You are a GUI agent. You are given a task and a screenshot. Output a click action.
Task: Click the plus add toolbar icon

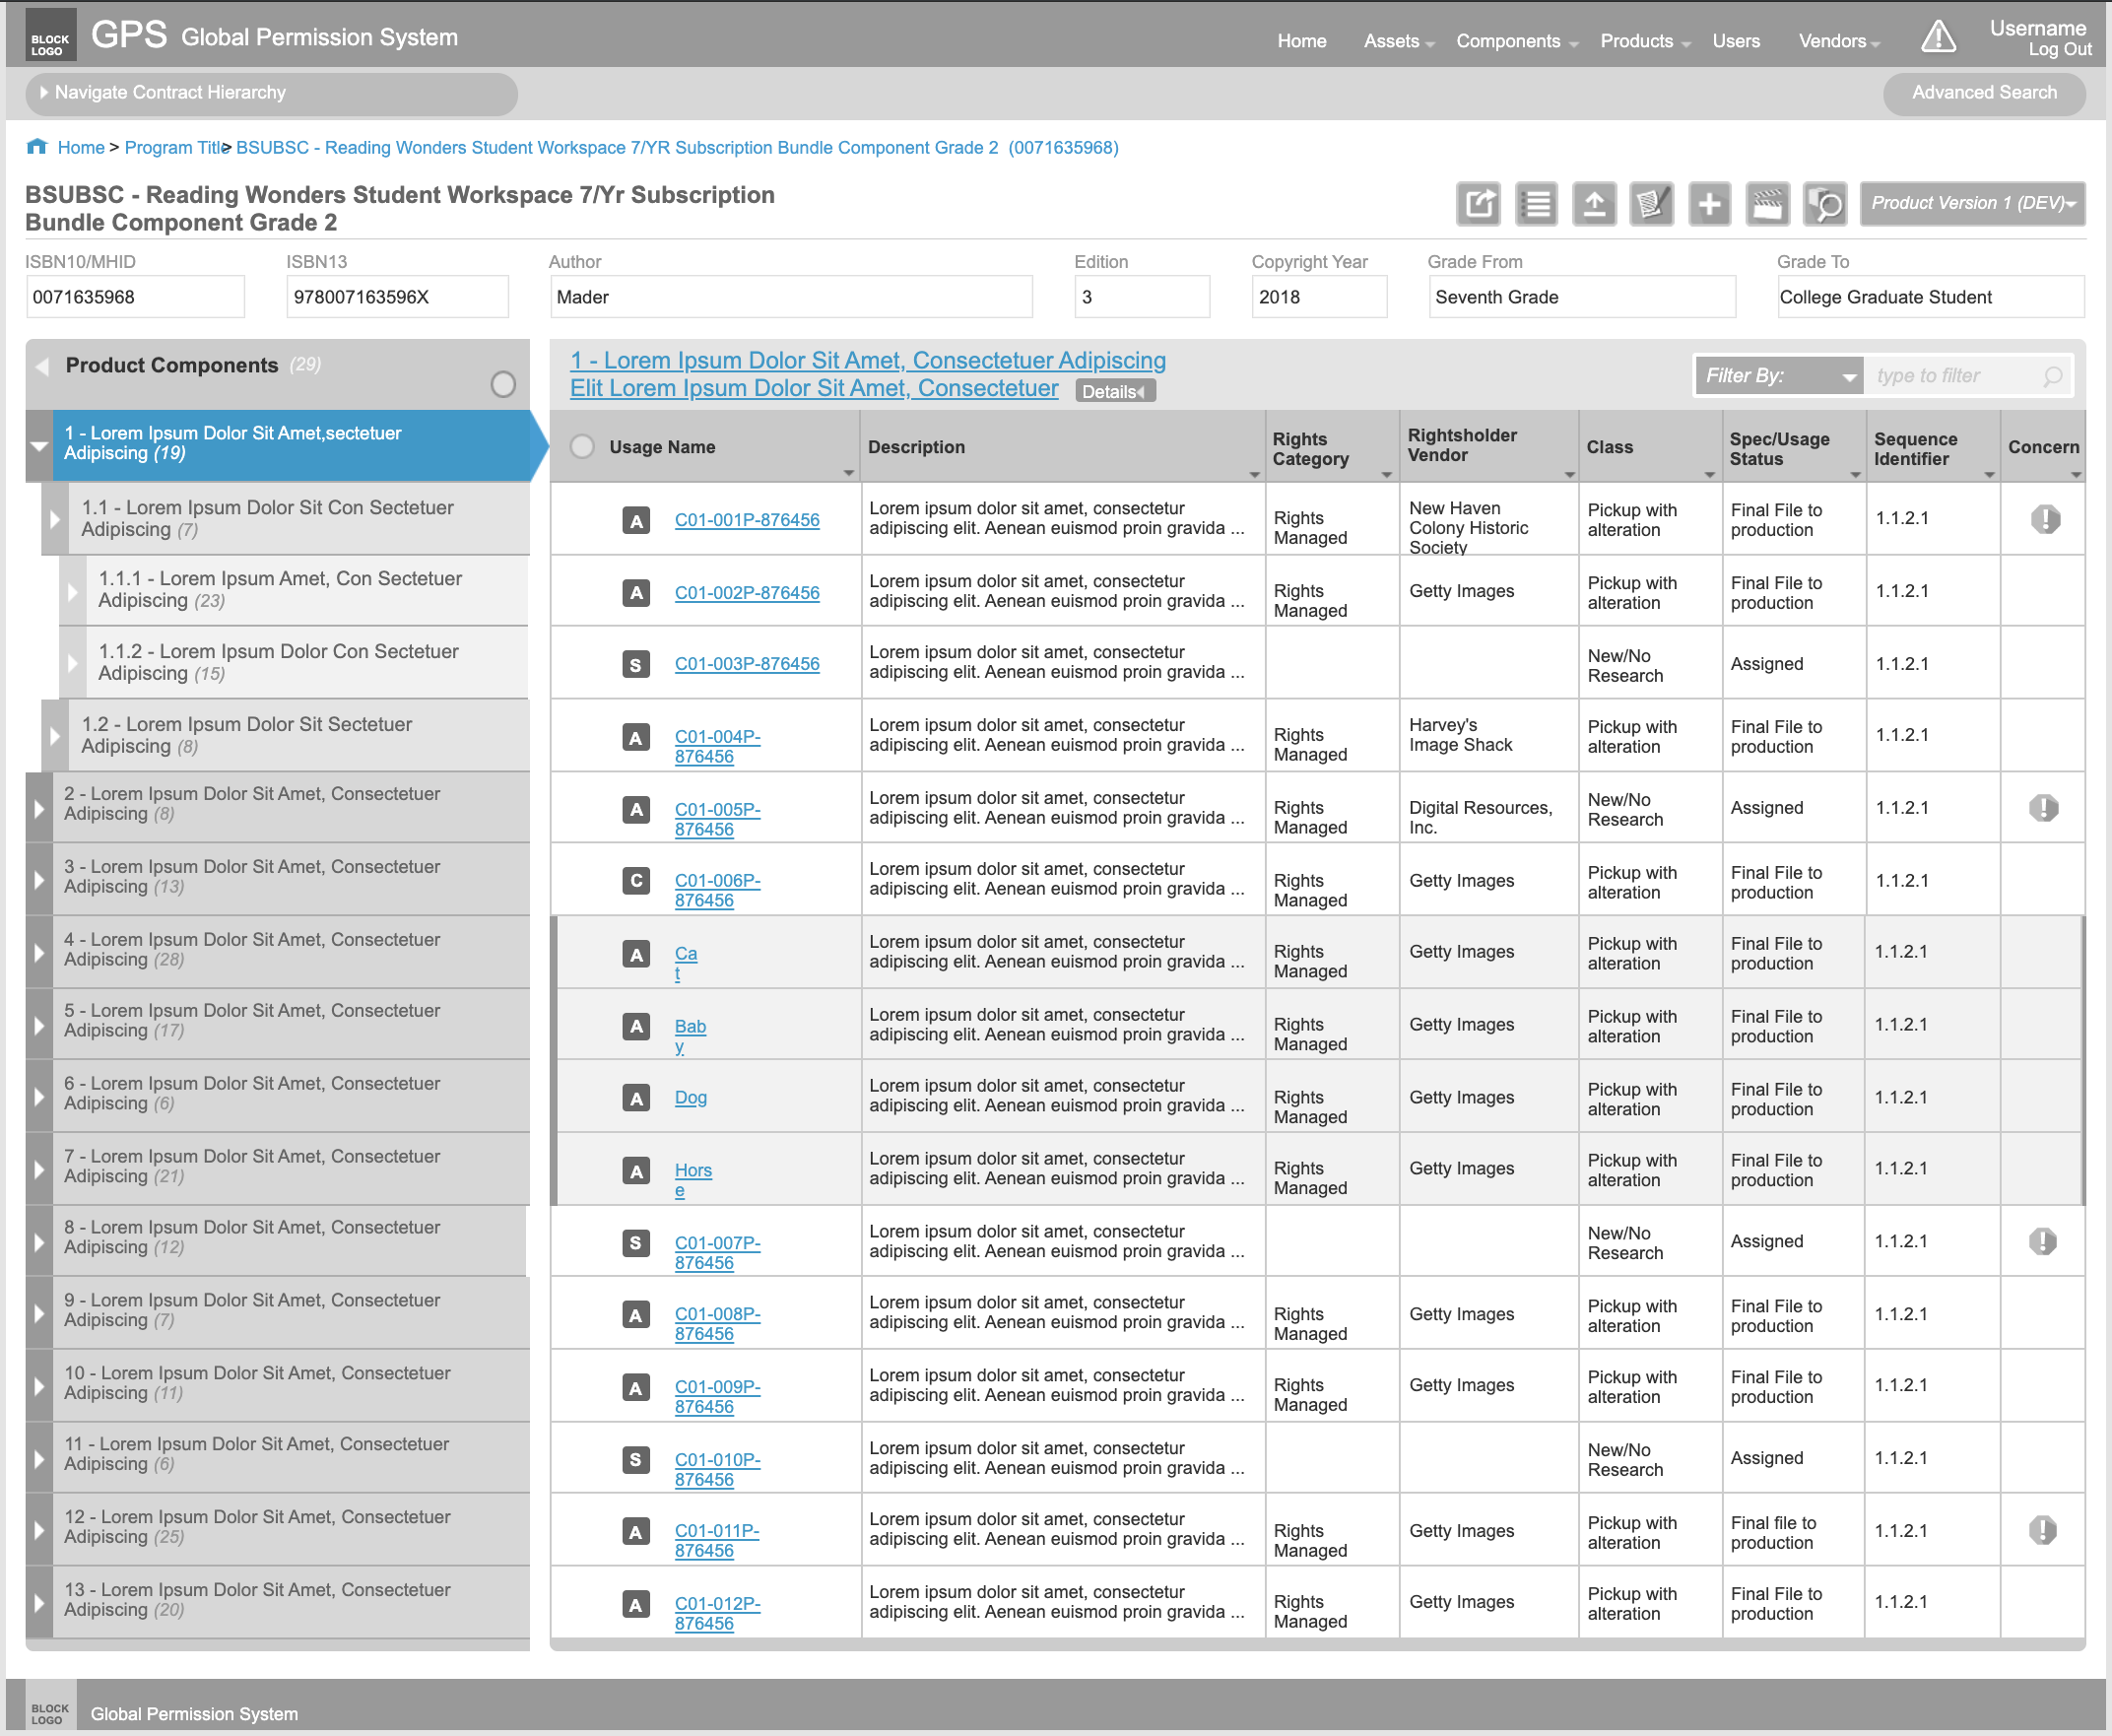[1709, 204]
